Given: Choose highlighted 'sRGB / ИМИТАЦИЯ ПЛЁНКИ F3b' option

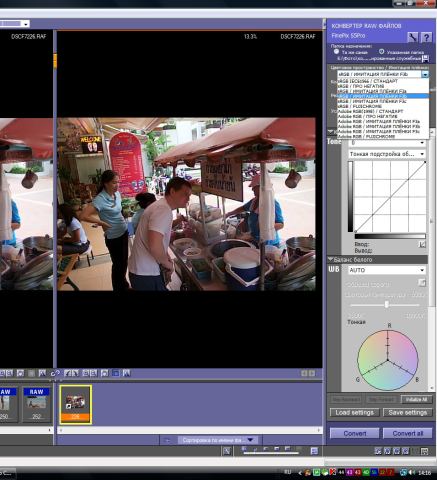Looking at the screenshot, I should tap(383, 96).
